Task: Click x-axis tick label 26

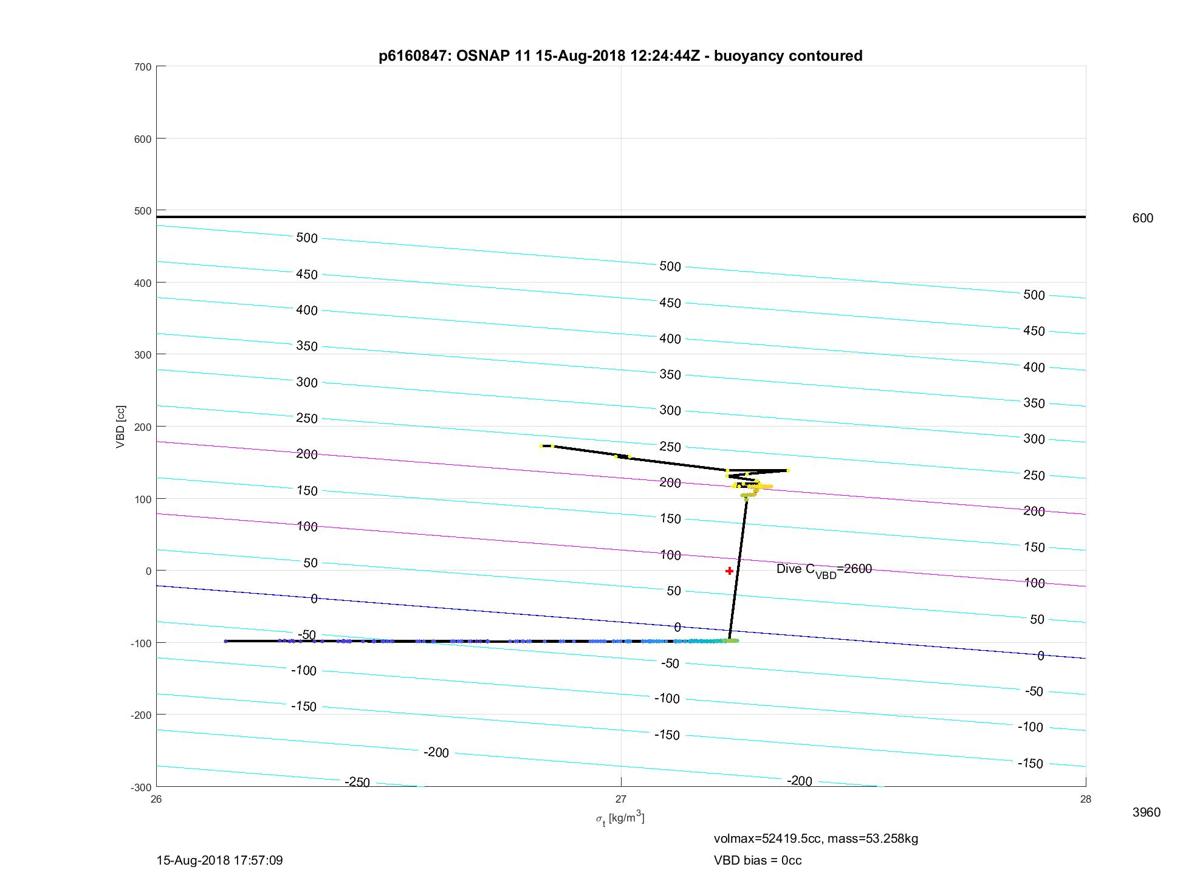Action: [x=157, y=798]
